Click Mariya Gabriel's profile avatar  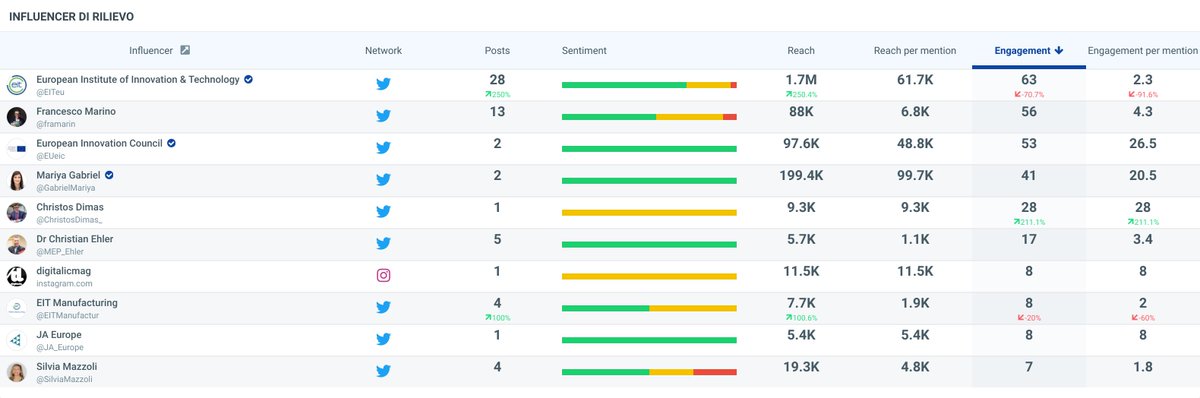click(x=16, y=180)
